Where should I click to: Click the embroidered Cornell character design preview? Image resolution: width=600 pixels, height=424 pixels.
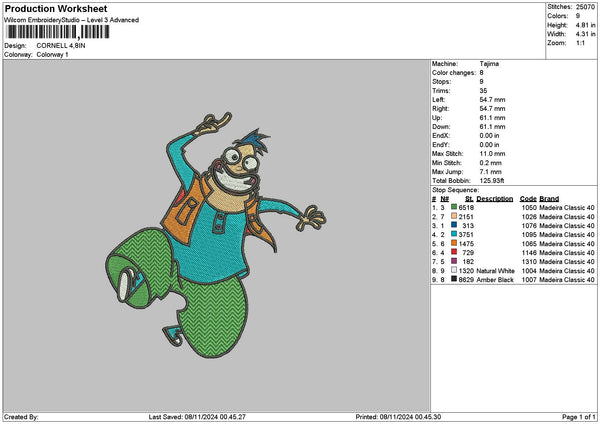(x=215, y=235)
